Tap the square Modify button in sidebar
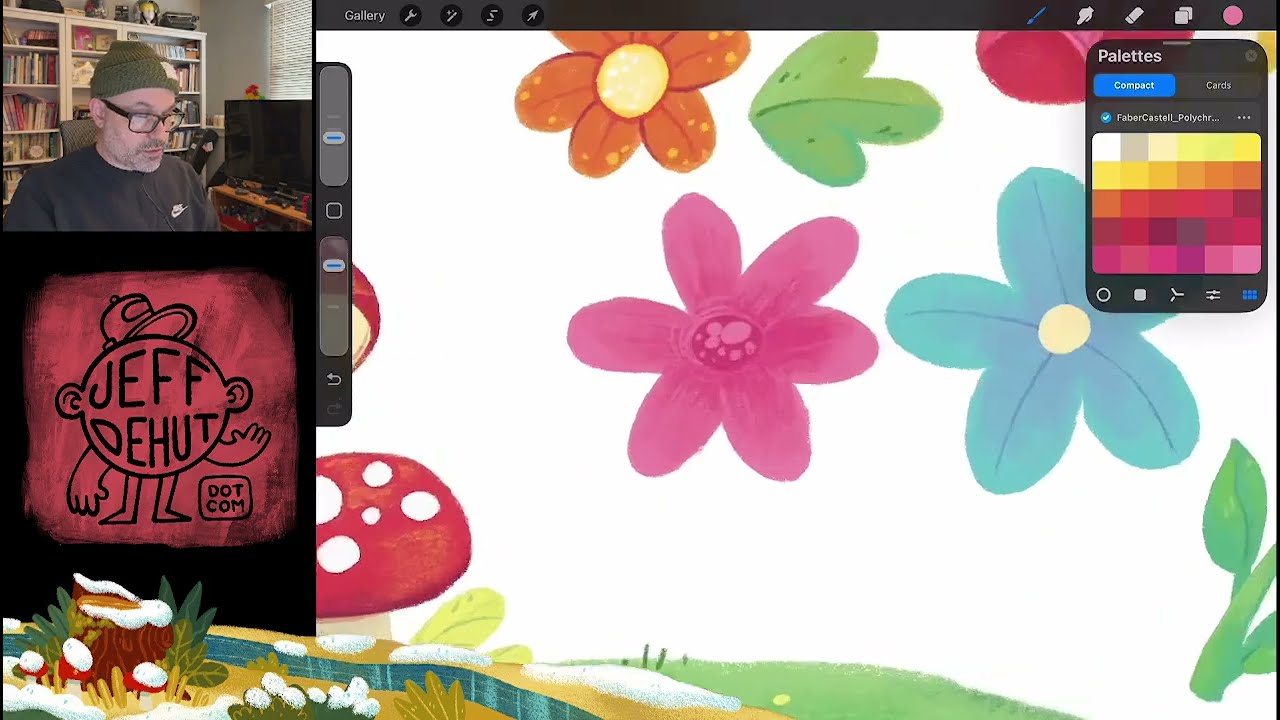The height and width of the screenshot is (720, 1280). [334, 211]
